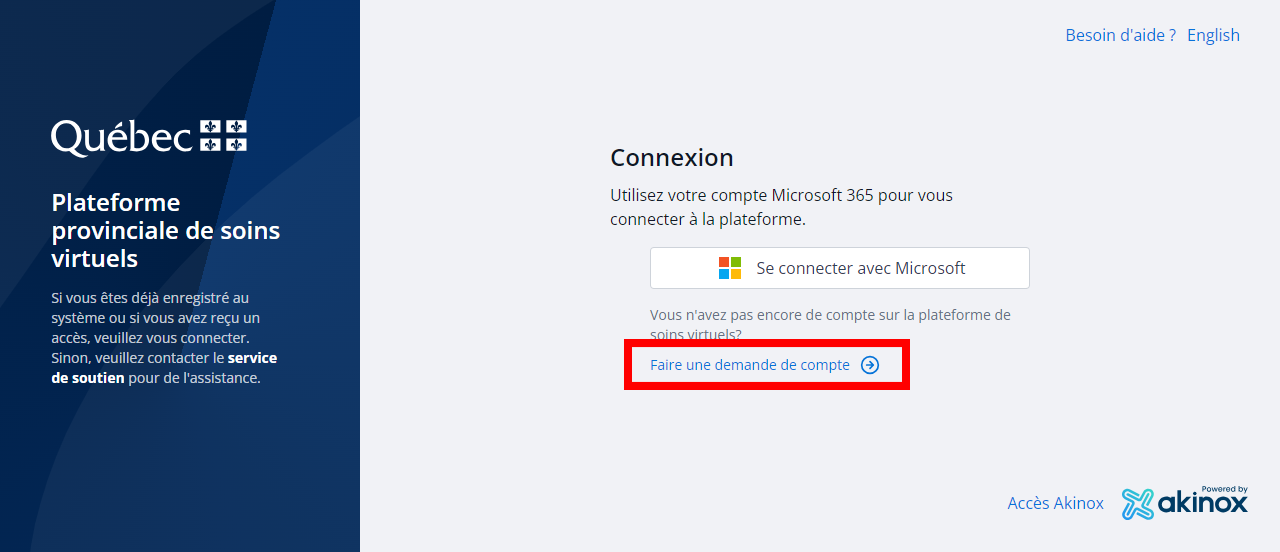Click the small 'Powered by' label
The image size is (1280, 552).
(x=1225, y=489)
